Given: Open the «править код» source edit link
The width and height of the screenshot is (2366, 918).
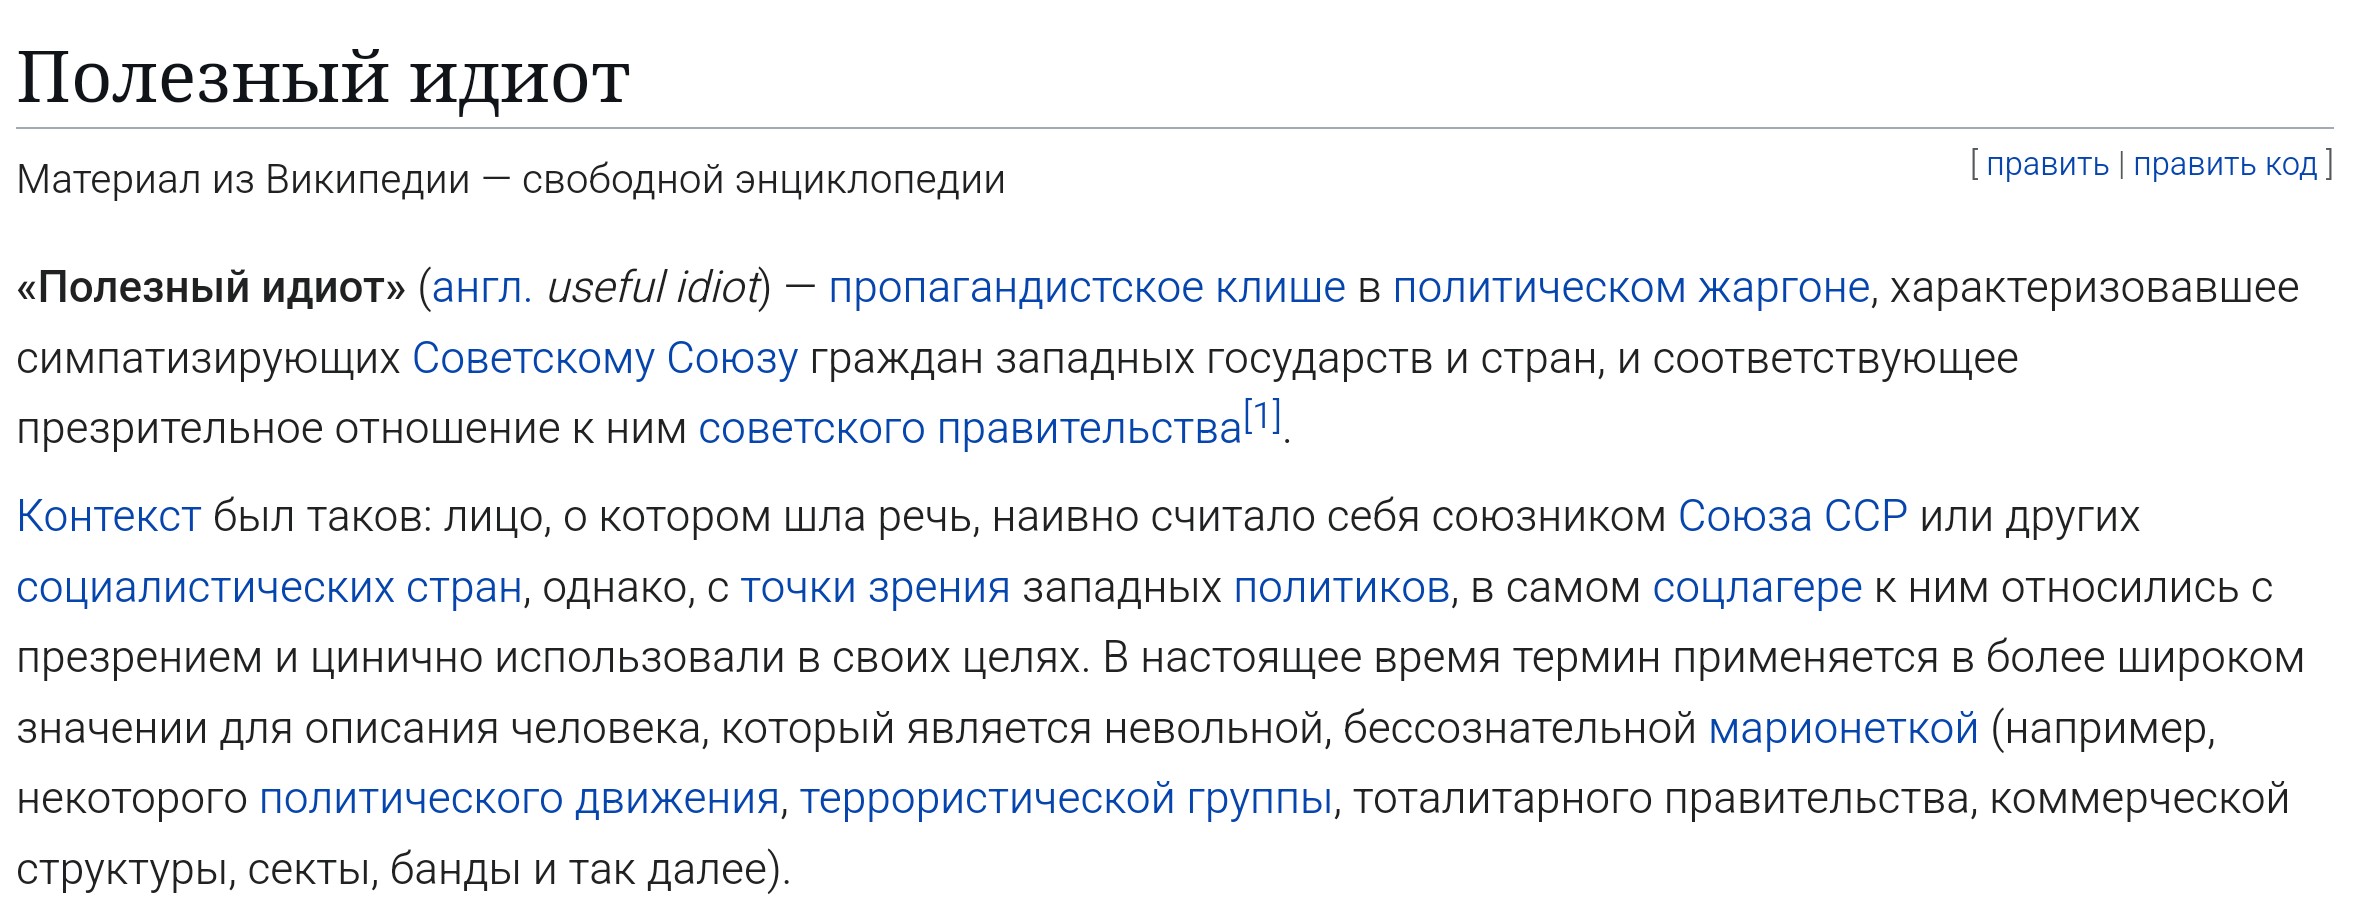Looking at the screenshot, I should tap(2225, 164).
